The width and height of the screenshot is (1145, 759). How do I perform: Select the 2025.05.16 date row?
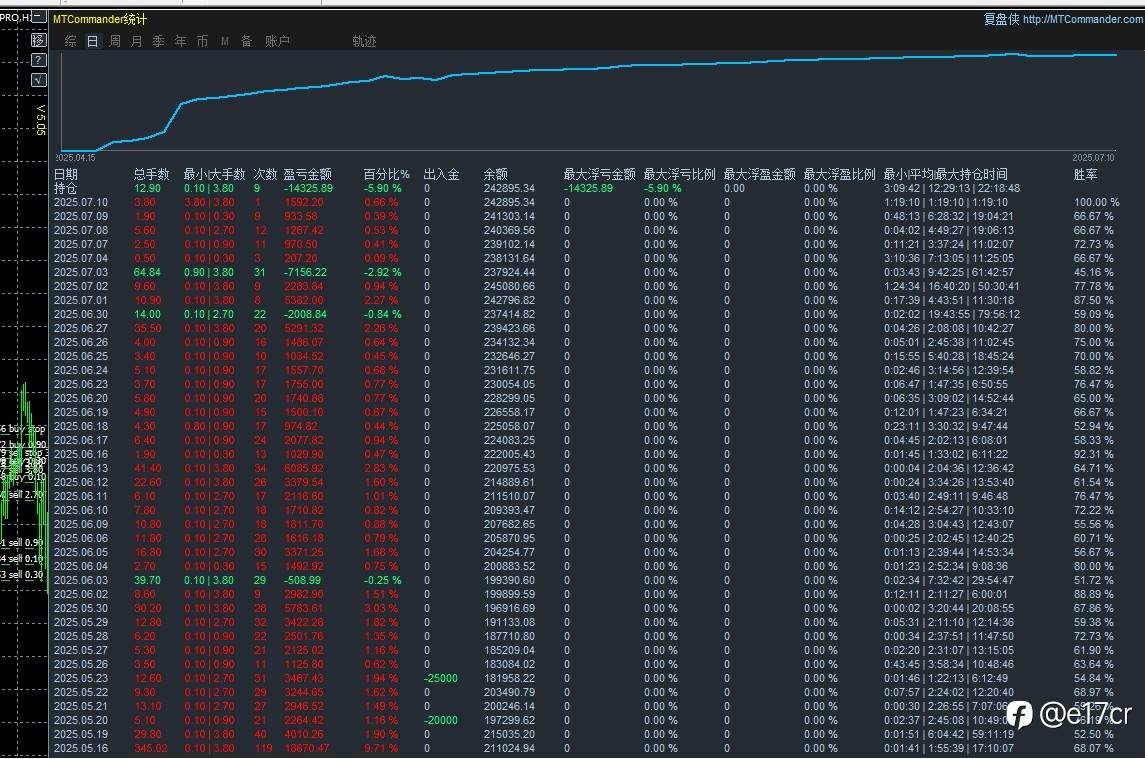tap(80, 748)
